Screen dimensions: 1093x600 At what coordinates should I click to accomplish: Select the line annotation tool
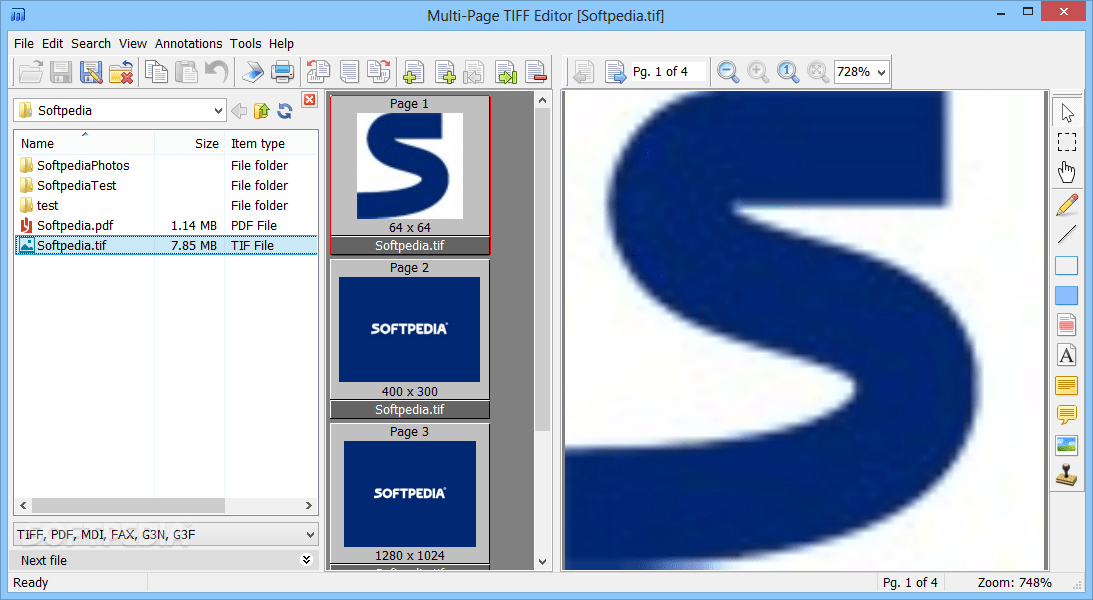pos(1067,235)
